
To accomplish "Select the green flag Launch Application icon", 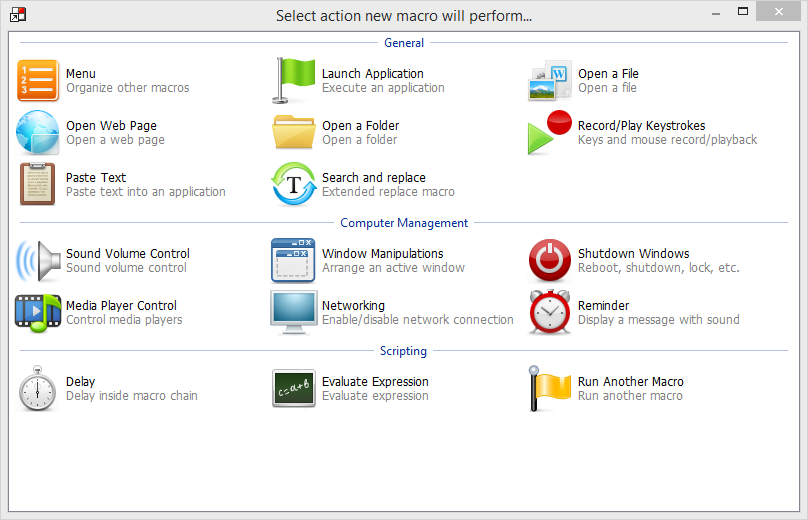I will coord(293,80).
